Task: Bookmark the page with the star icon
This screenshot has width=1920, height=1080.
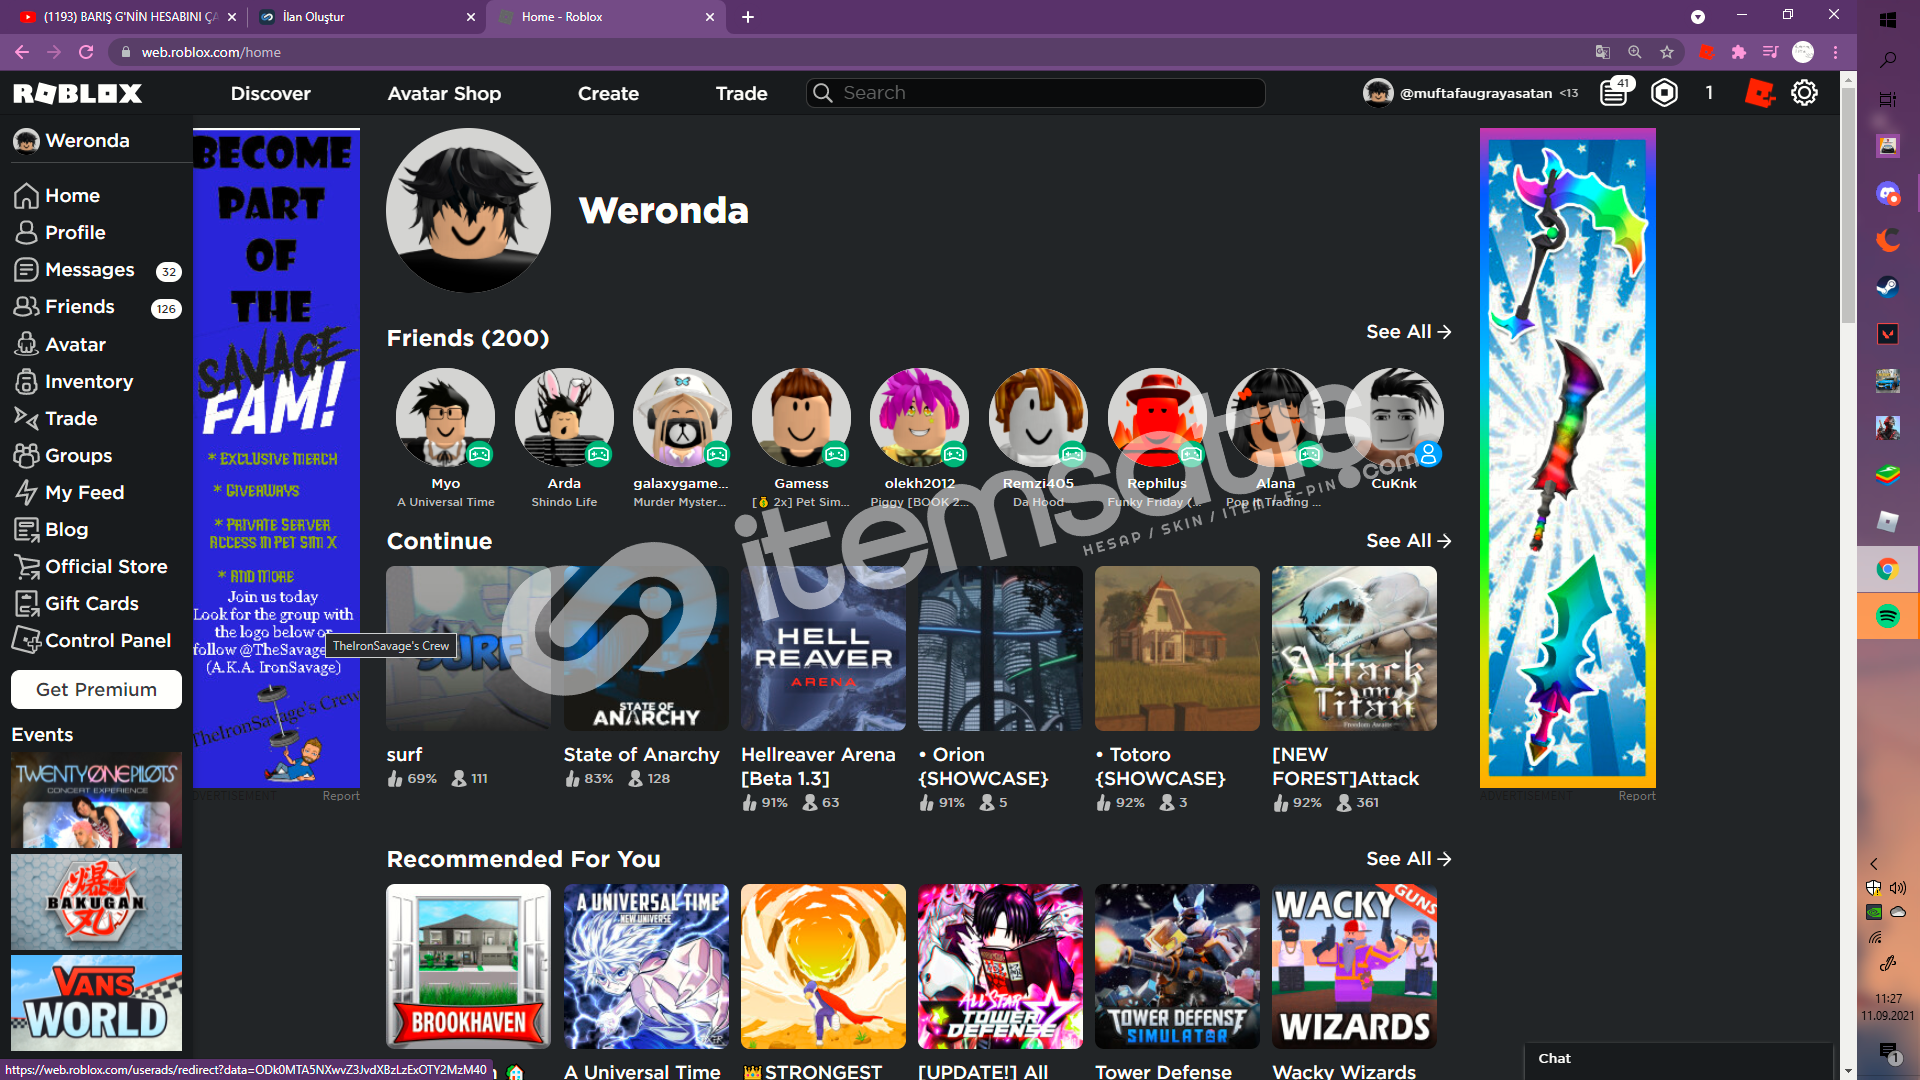Action: point(1666,52)
